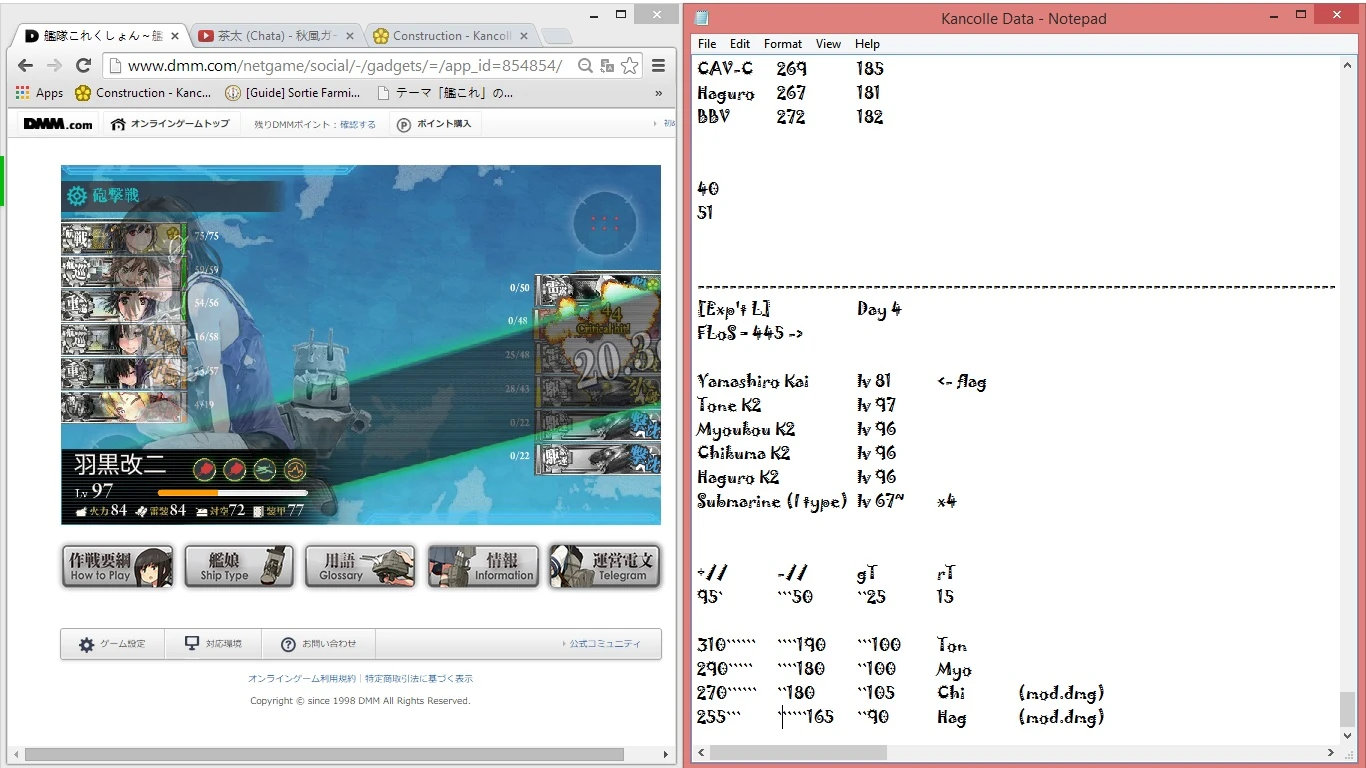Open the Construction - Kanc... bookmark

click(143, 93)
